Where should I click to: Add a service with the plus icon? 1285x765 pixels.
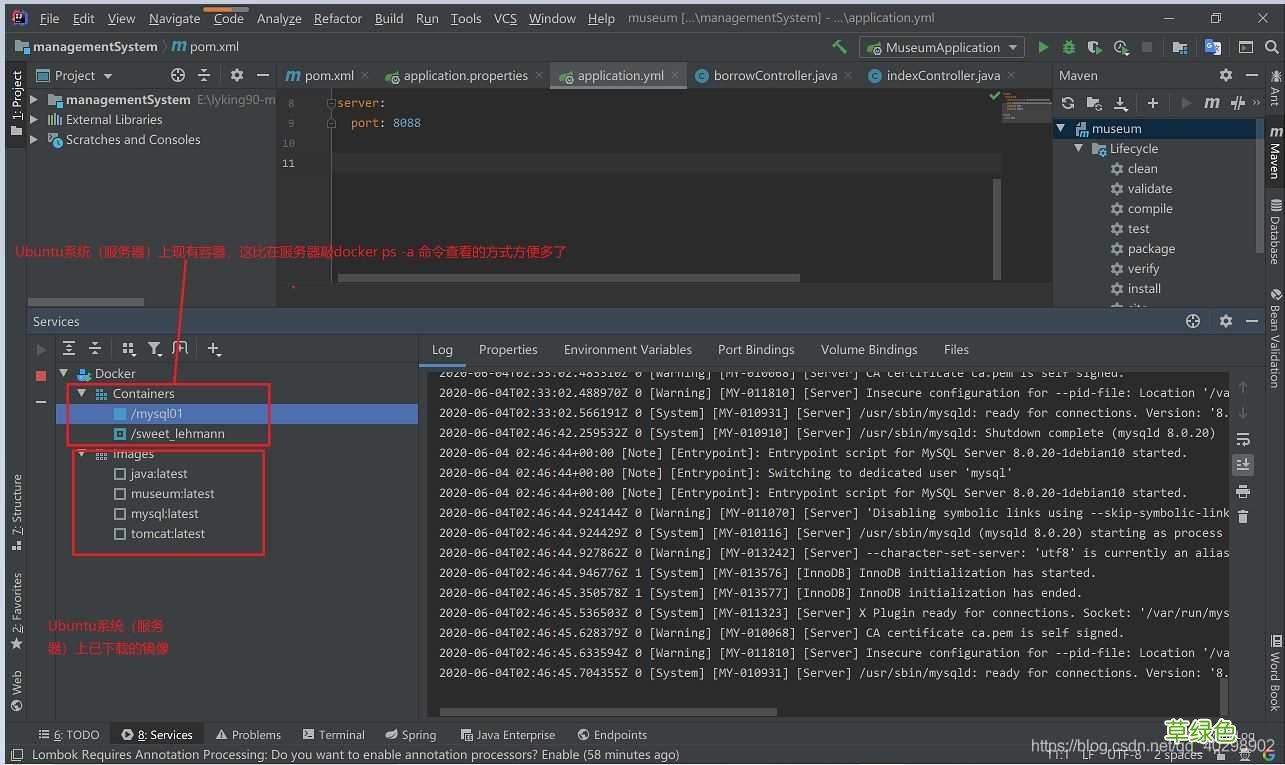coord(214,349)
